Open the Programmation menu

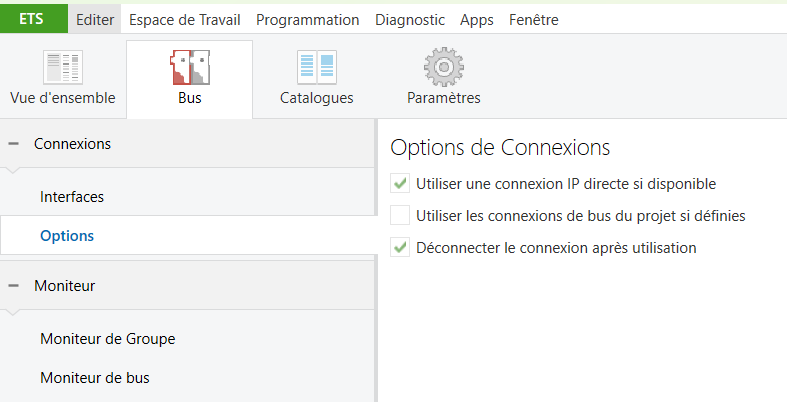[x=307, y=20]
